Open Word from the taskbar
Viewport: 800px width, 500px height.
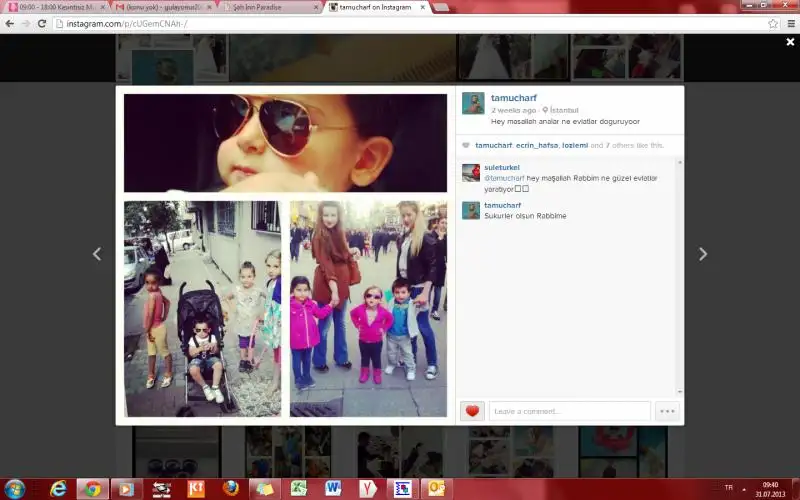333,489
